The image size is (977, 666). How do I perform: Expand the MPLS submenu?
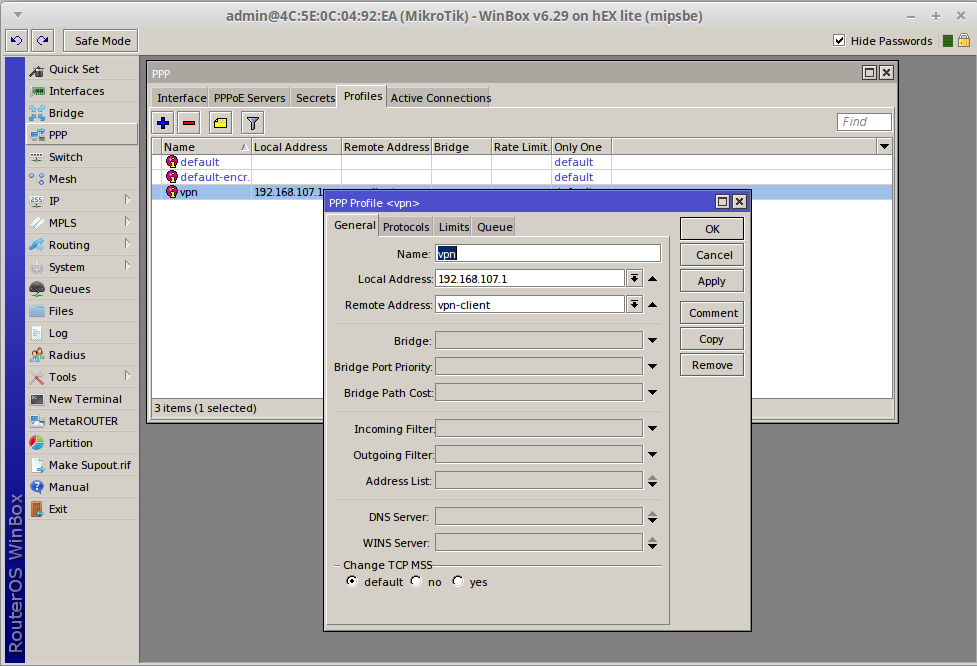(x=127, y=221)
